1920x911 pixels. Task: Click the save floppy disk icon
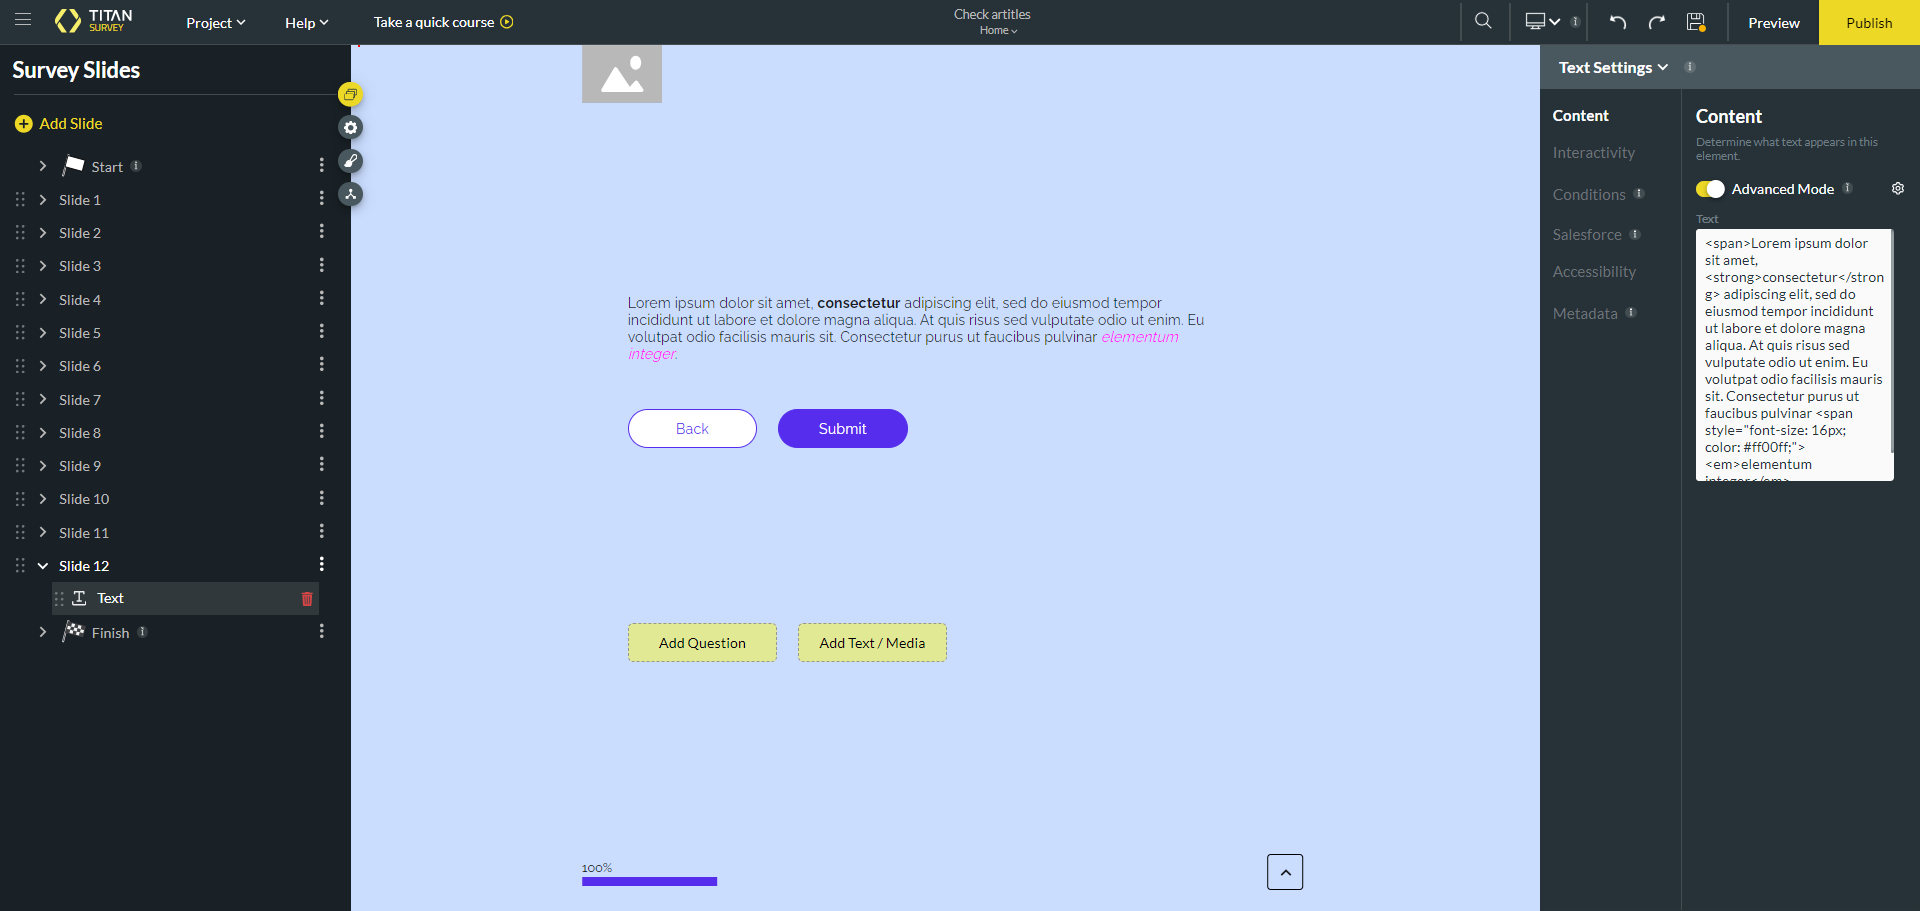tap(1695, 22)
